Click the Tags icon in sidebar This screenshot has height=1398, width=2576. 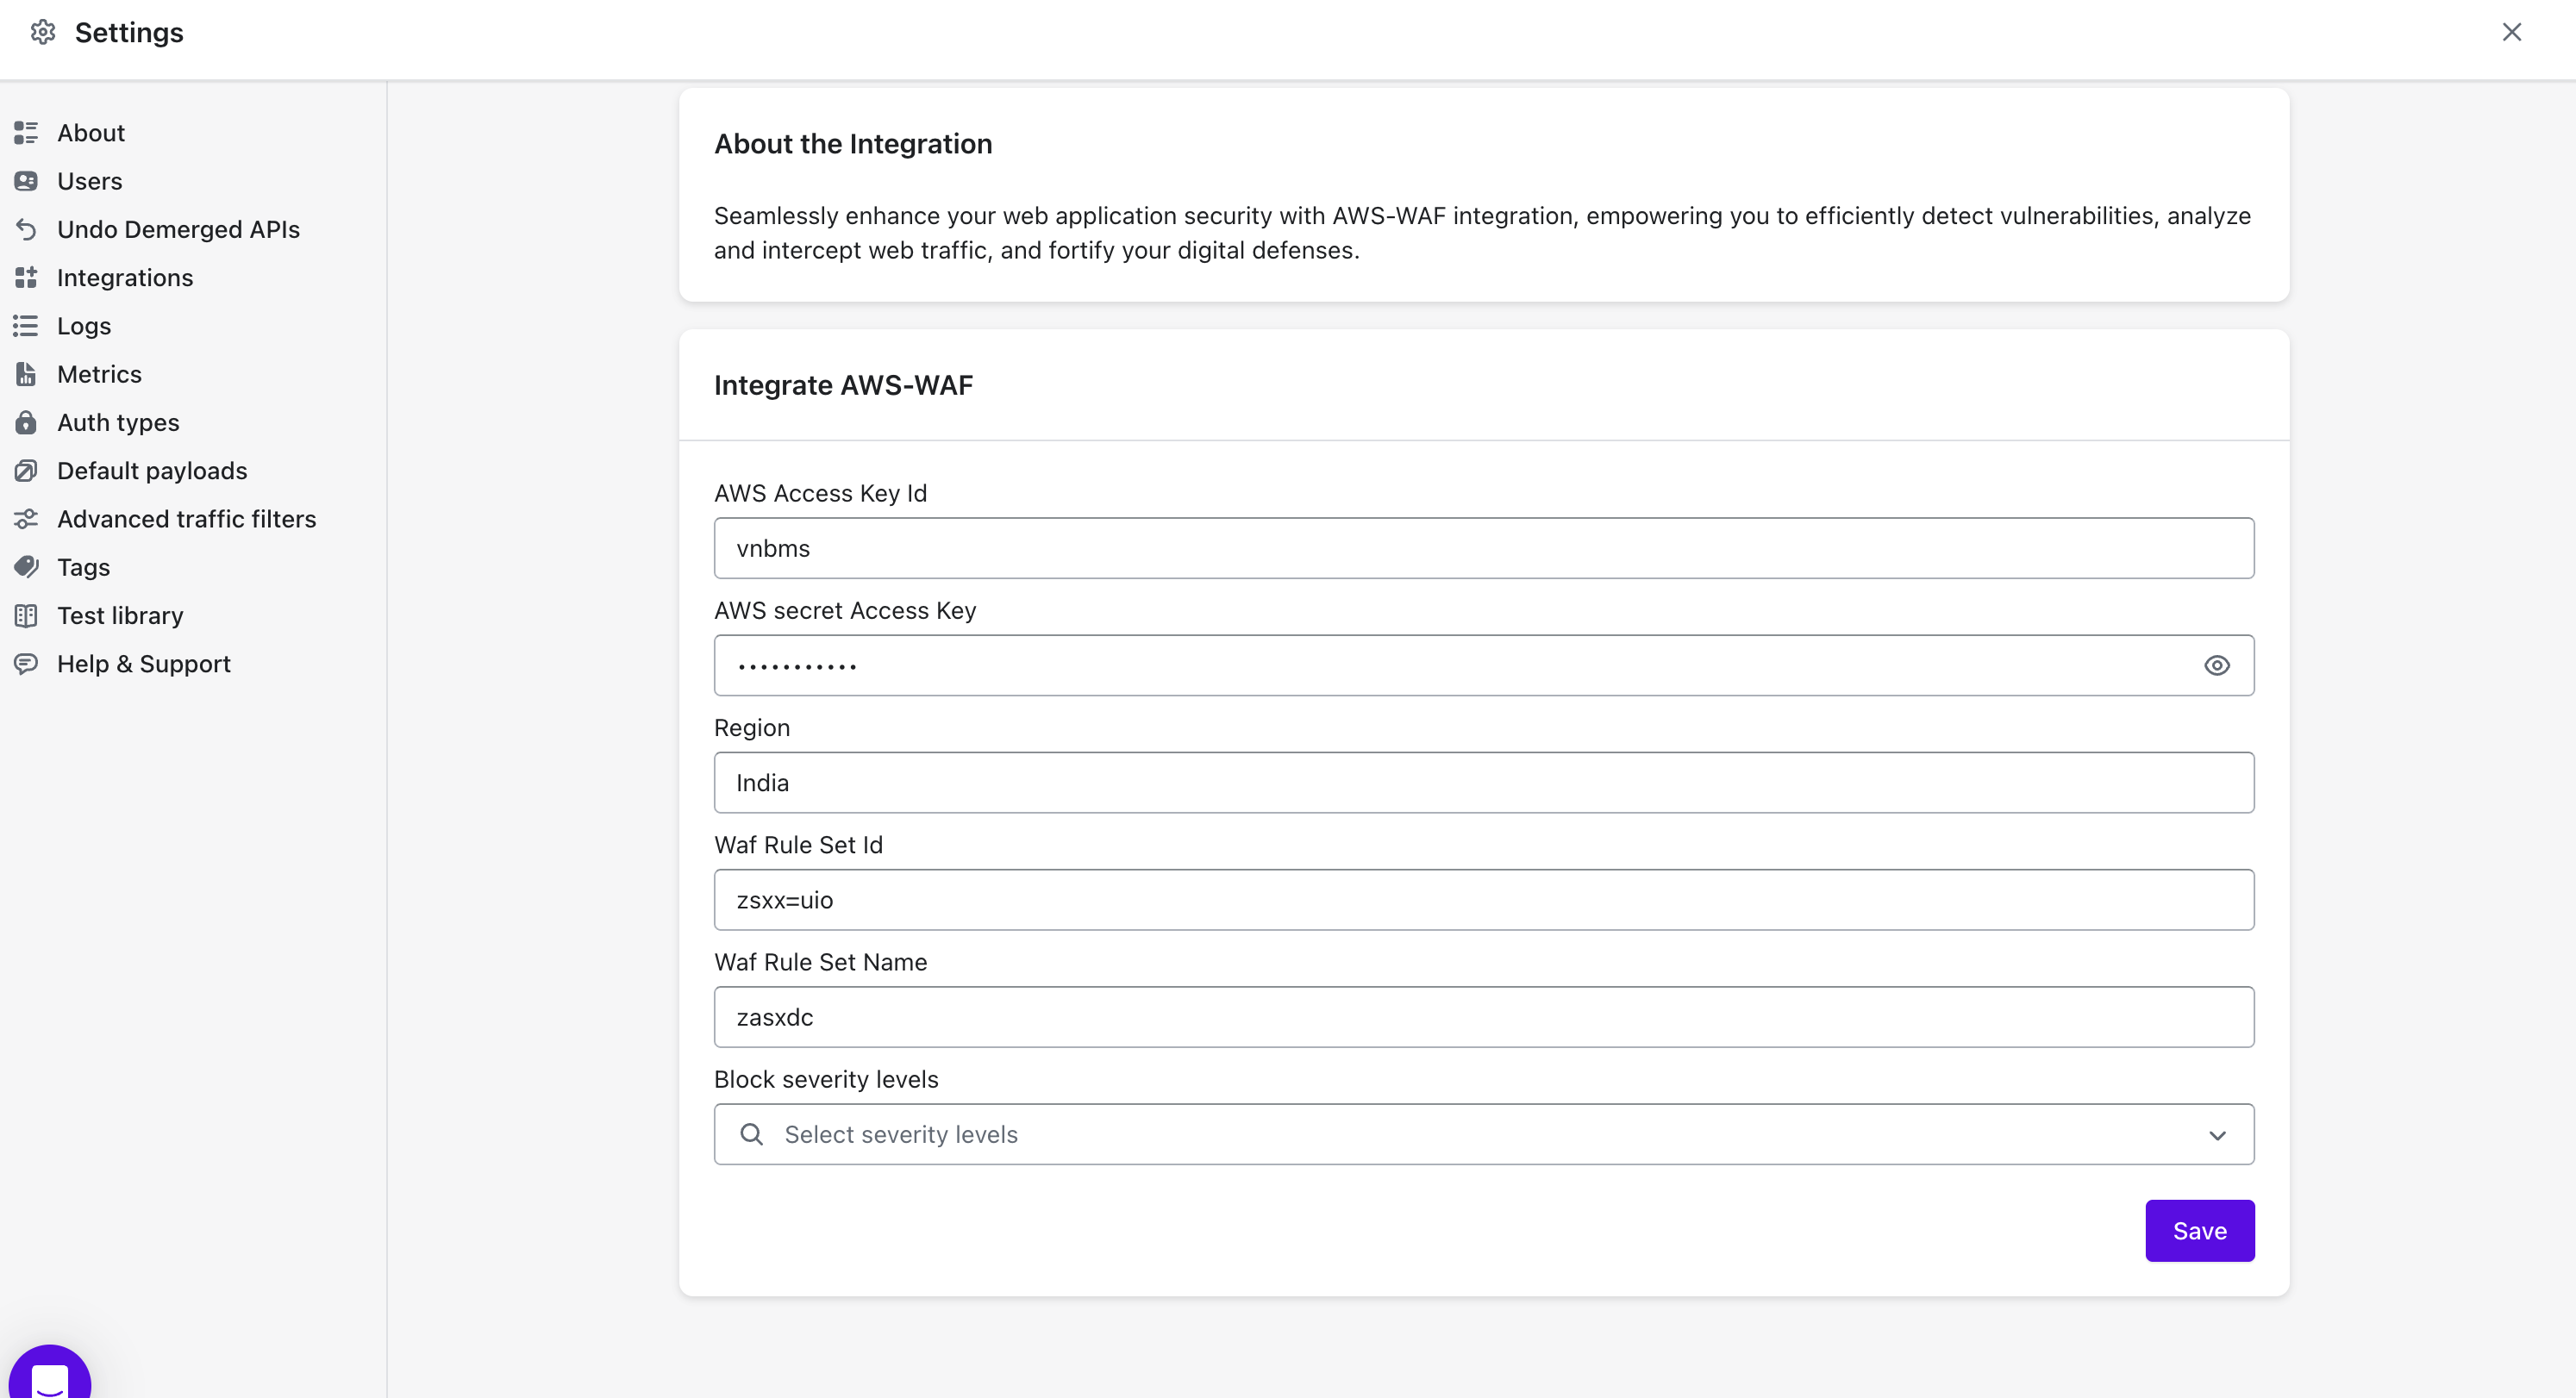tap(26, 567)
